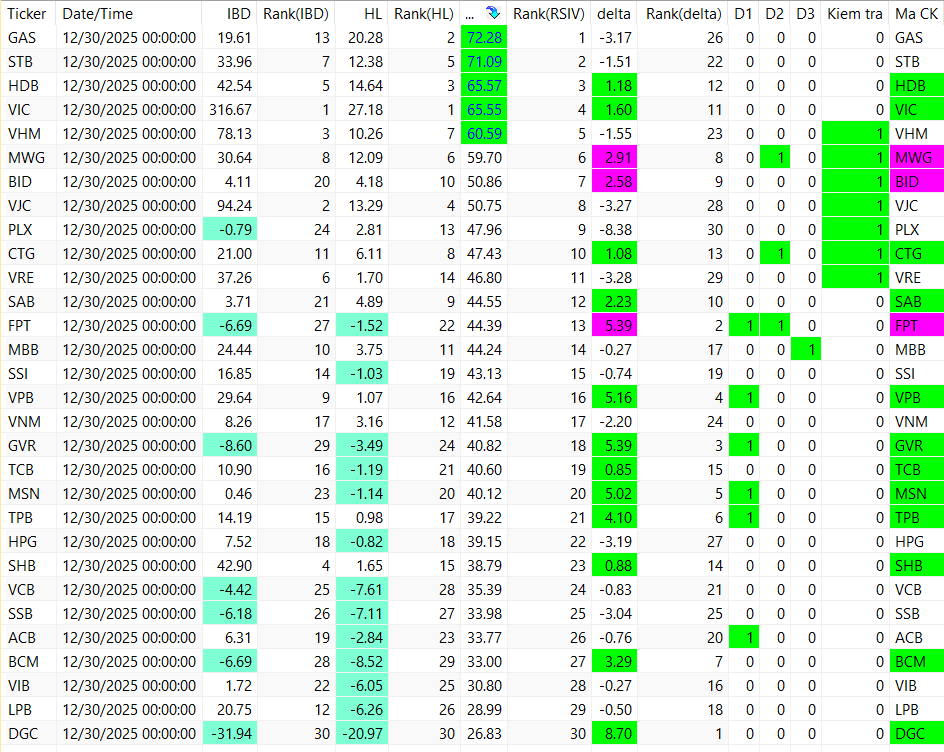
Task: Click the Ma CK column header
Action: pyautogui.click(x=916, y=13)
